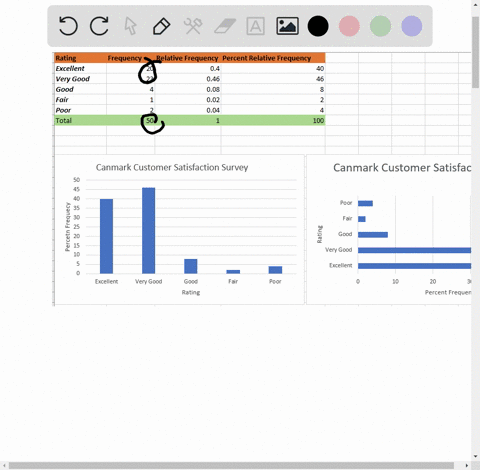Pick the pink ink color
The width and height of the screenshot is (480, 470).
coord(349,26)
